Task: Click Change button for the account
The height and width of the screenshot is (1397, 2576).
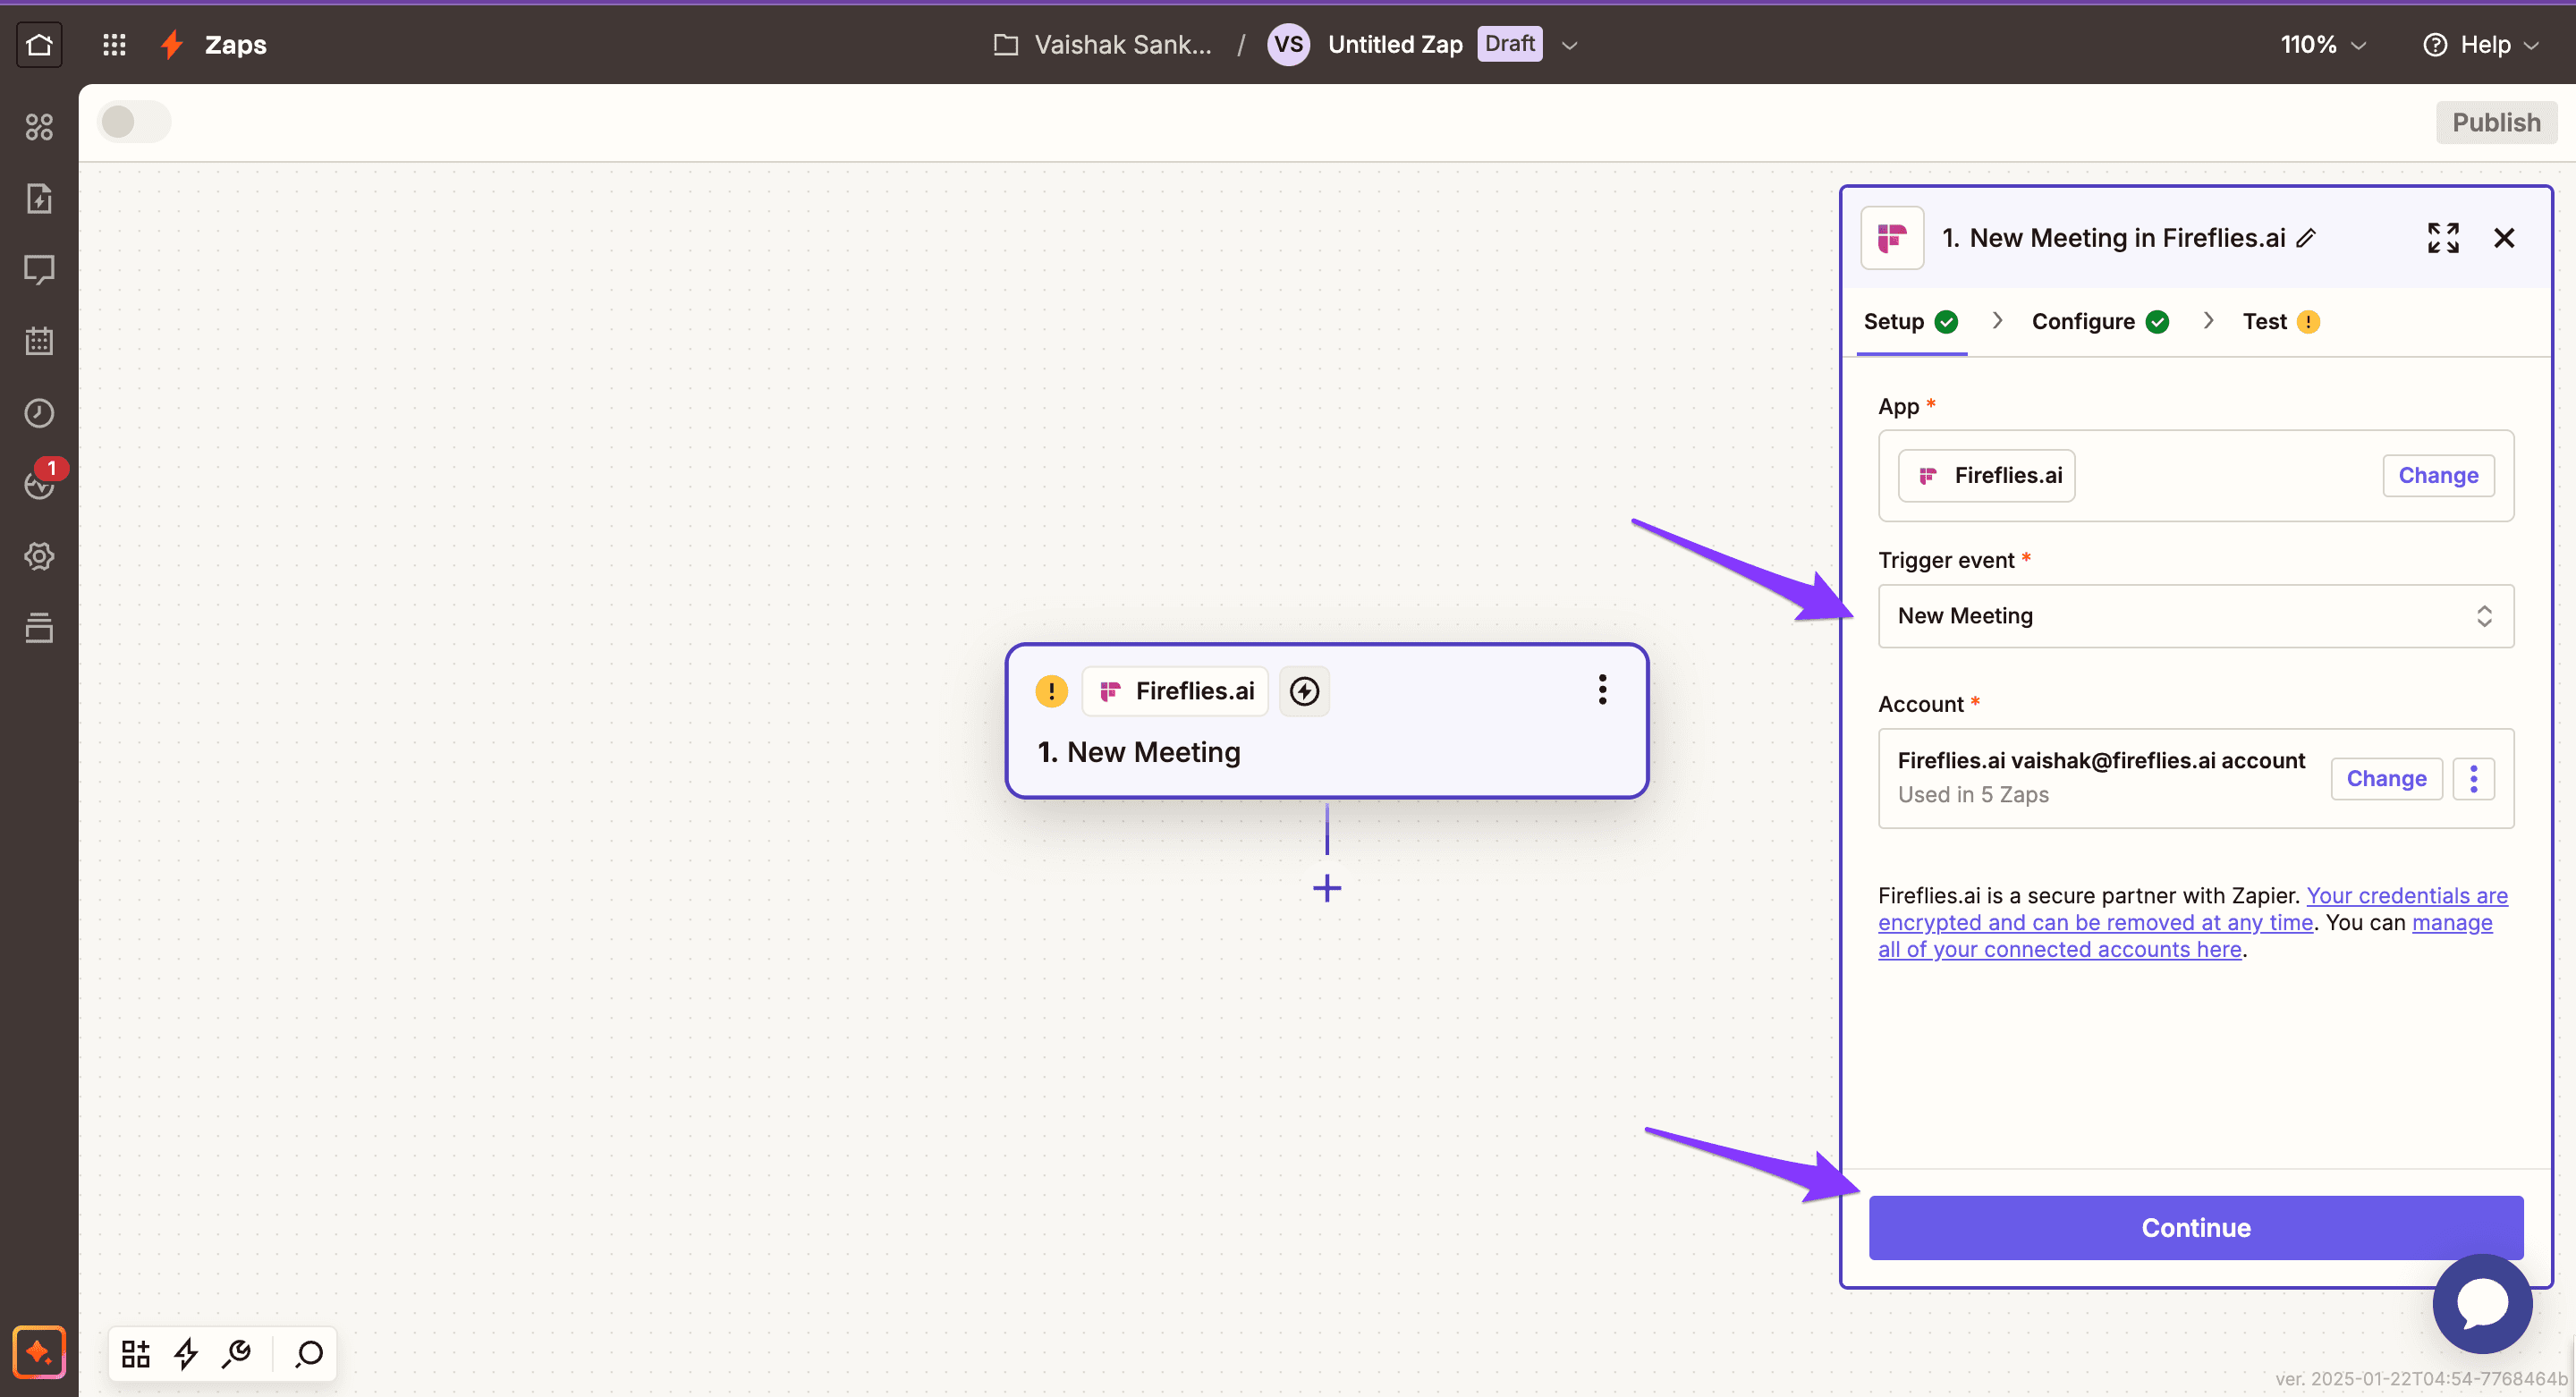Action: tap(2386, 779)
